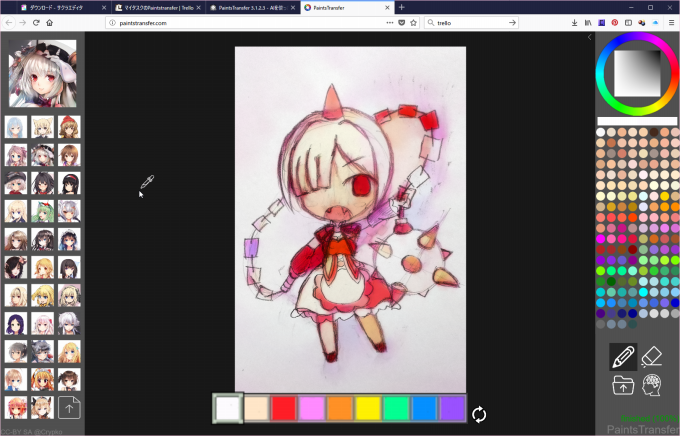Choose the dark brown palette dot
The width and height of the screenshot is (680, 436).
click(654, 132)
